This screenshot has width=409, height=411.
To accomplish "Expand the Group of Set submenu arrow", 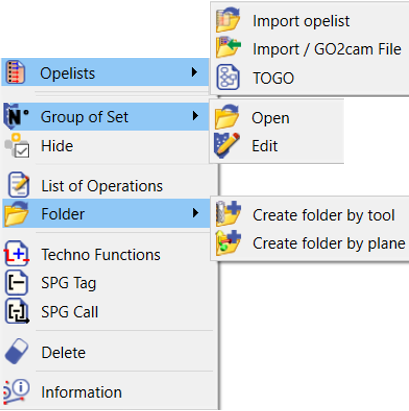I will (195, 116).
